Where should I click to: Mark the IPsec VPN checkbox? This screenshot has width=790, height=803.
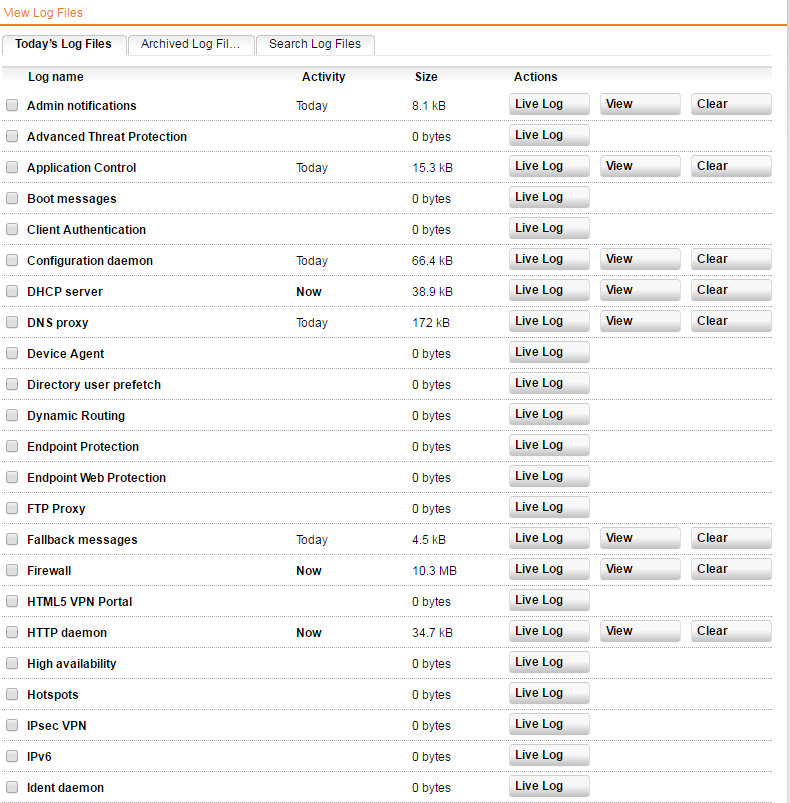(x=12, y=726)
